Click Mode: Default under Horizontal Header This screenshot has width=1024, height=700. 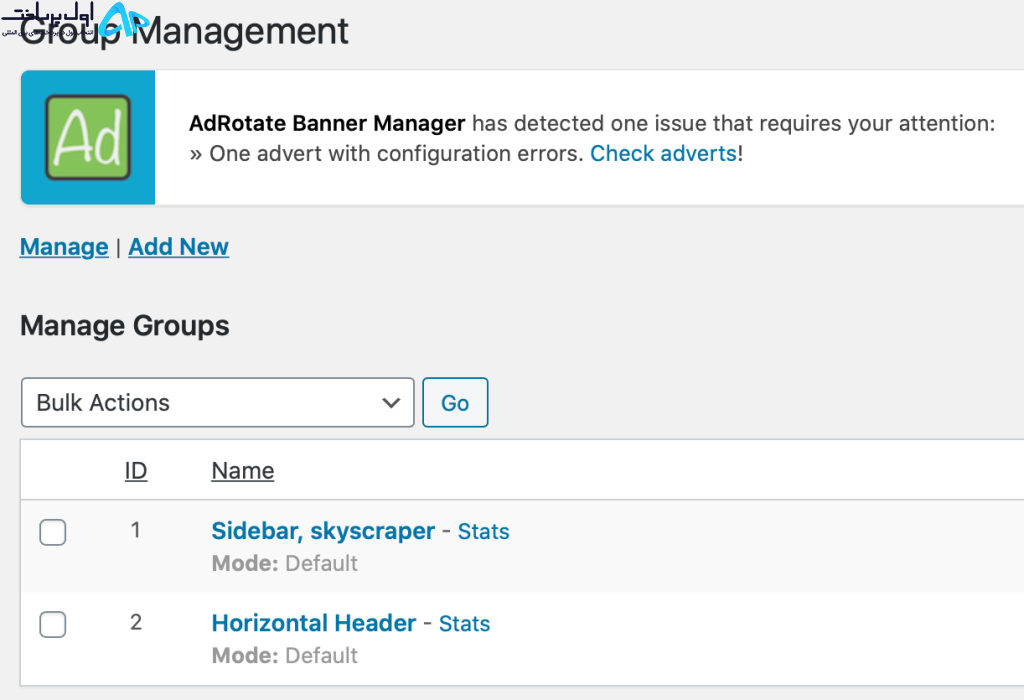pyautogui.click(x=285, y=655)
